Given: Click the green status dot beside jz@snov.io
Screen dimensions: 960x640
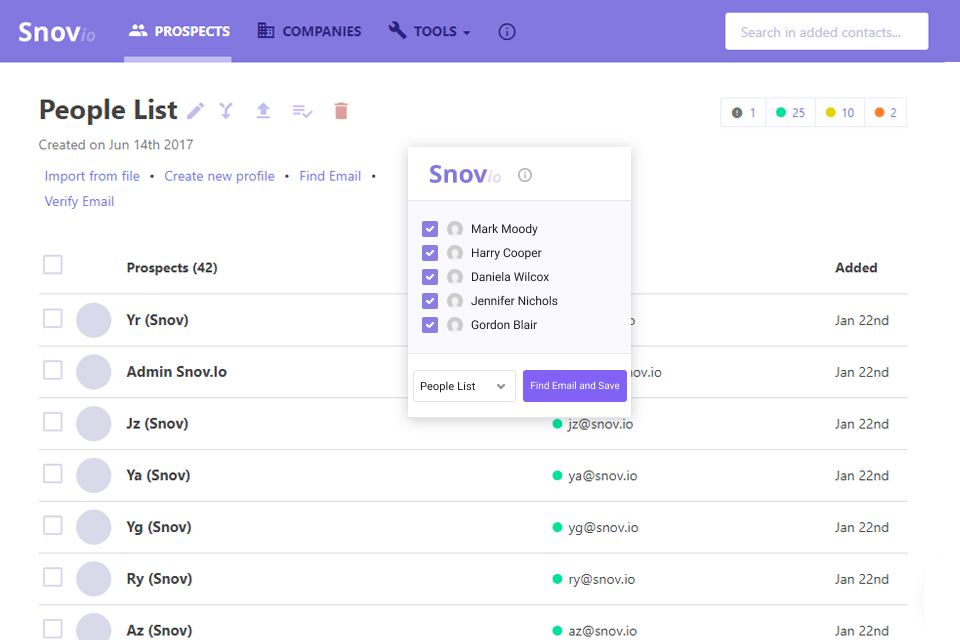Looking at the screenshot, I should [557, 424].
